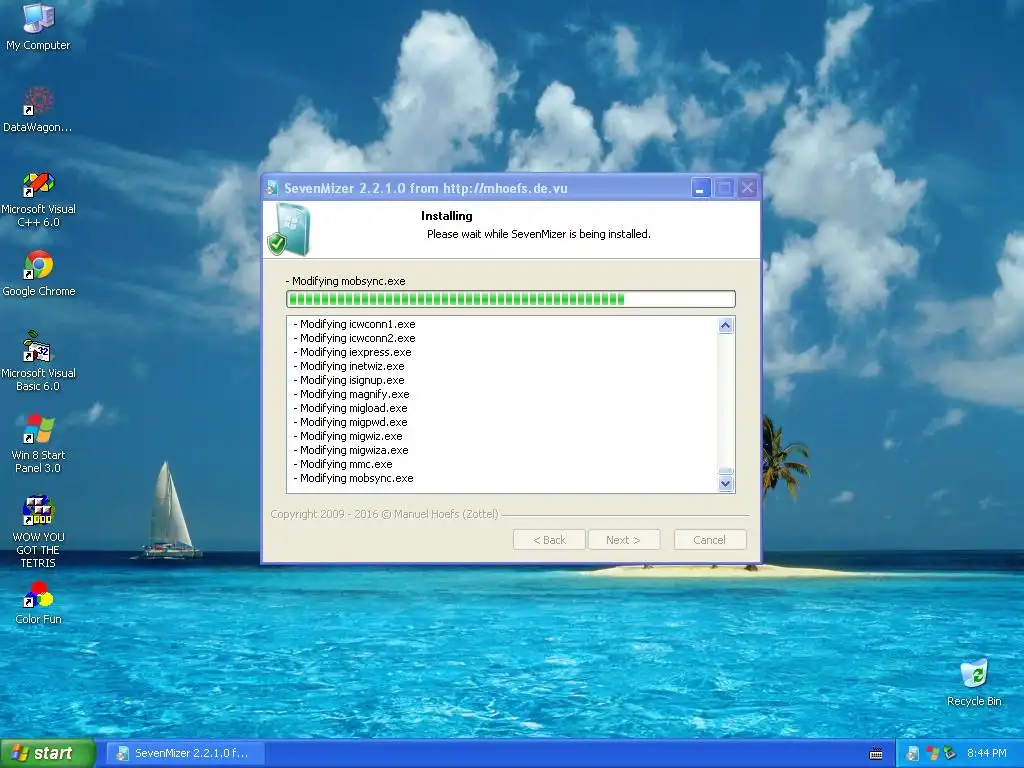The width and height of the screenshot is (1024, 768).
Task: Select the 'Modifying icwconn1.exe' log line
Action: [355, 324]
